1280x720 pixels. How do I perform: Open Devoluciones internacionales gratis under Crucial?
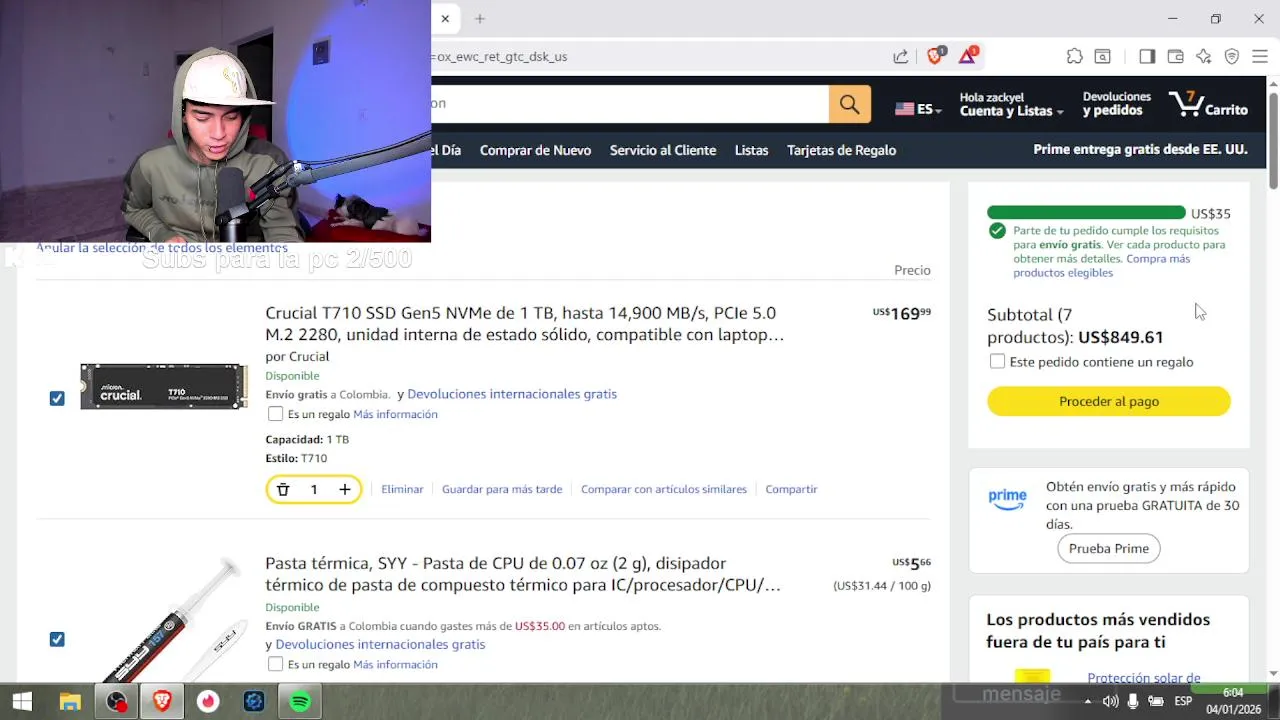pos(512,394)
